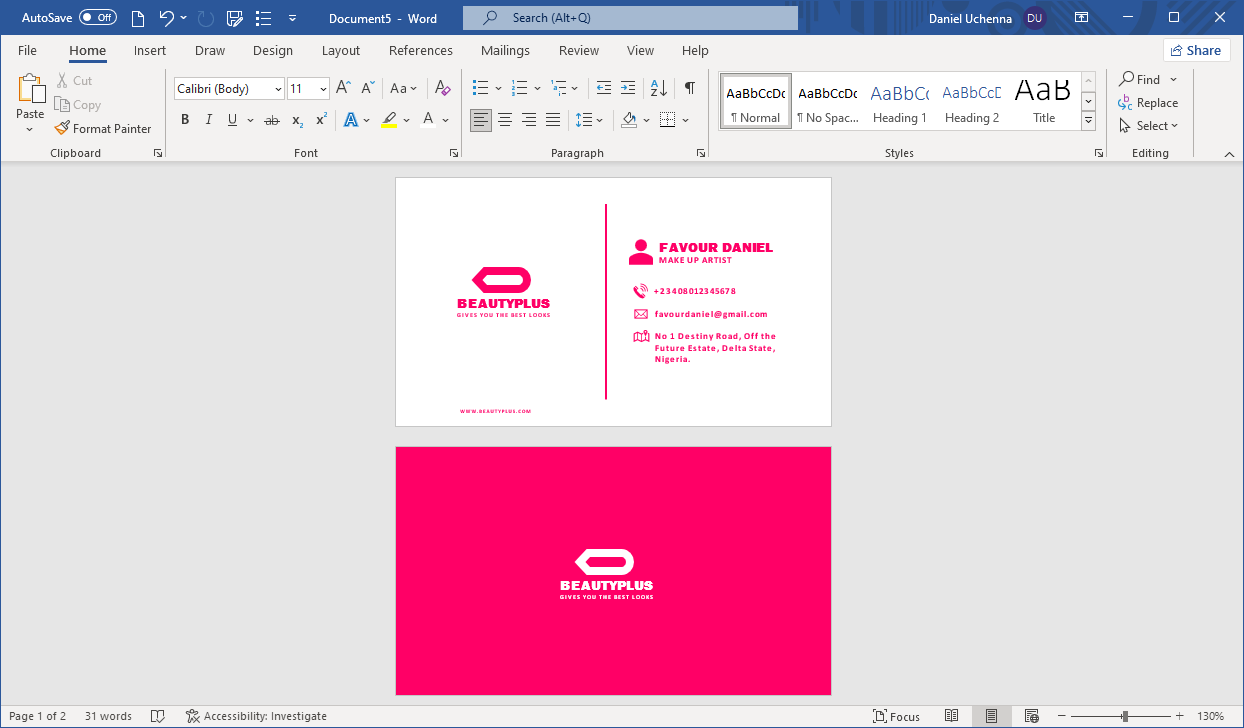This screenshot has height=728, width=1244.
Task: Activate Format Painter
Action: pyautogui.click(x=103, y=128)
